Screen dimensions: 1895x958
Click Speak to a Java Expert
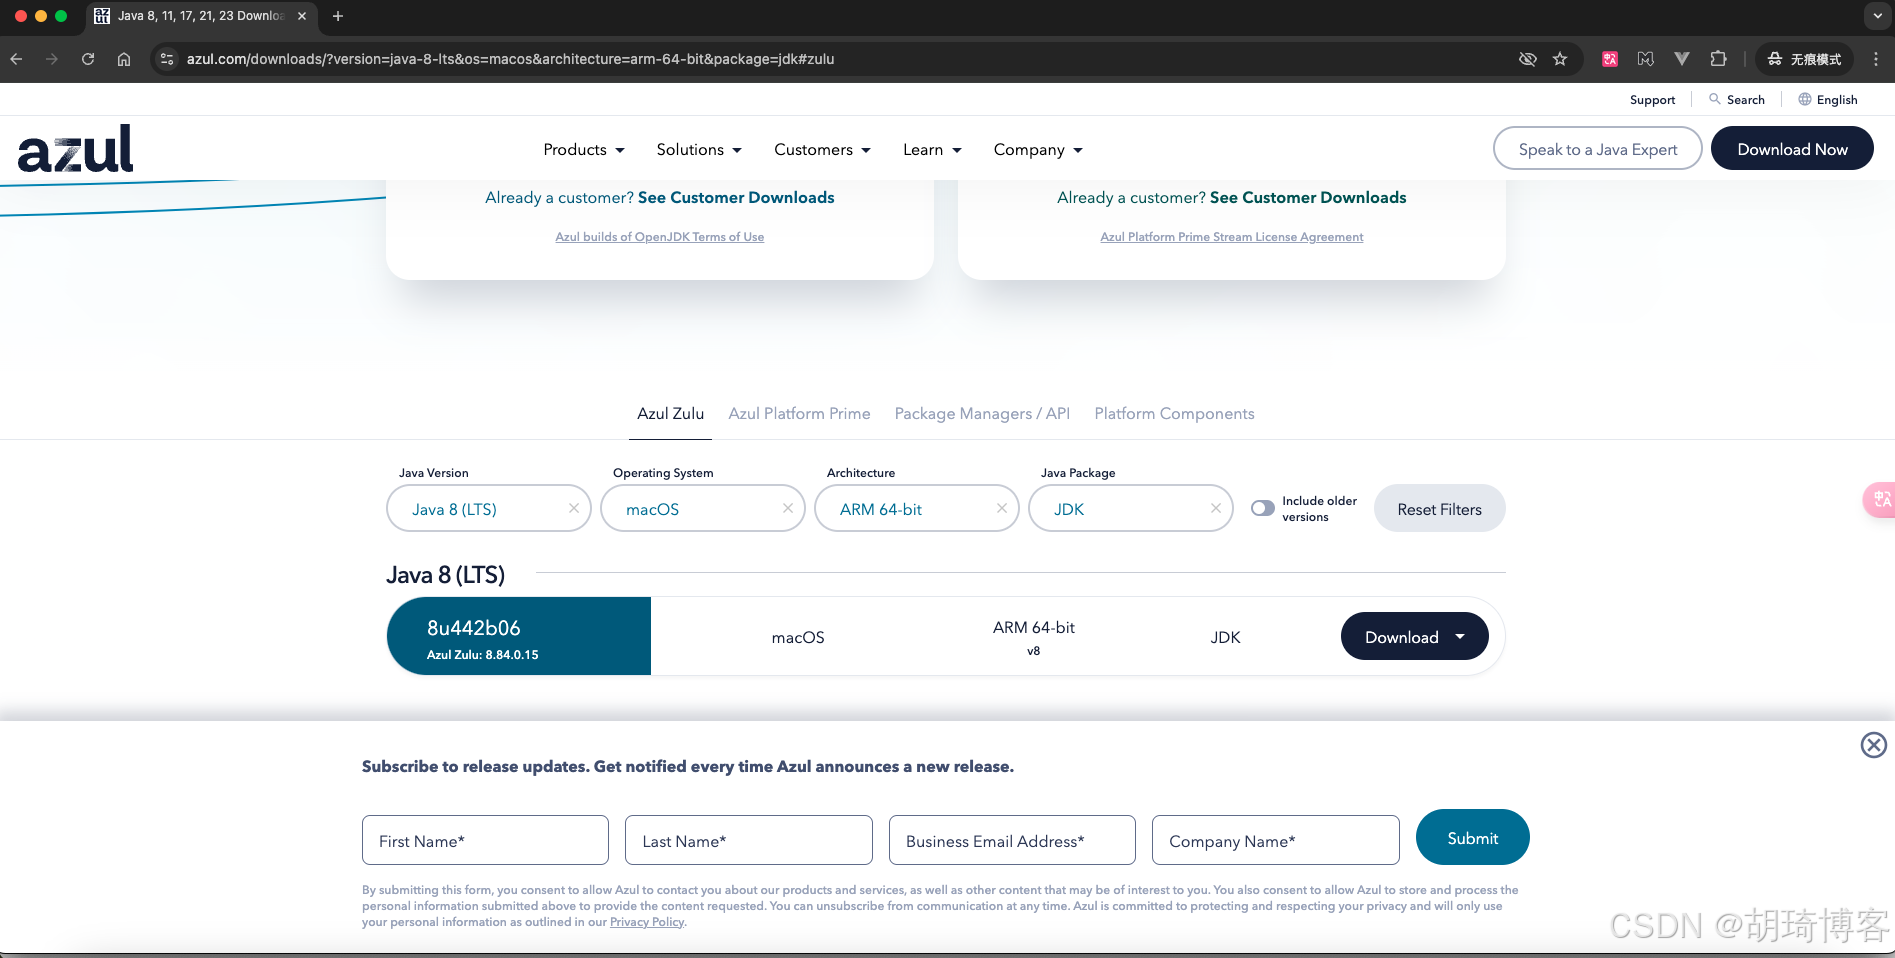point(1597,149)
